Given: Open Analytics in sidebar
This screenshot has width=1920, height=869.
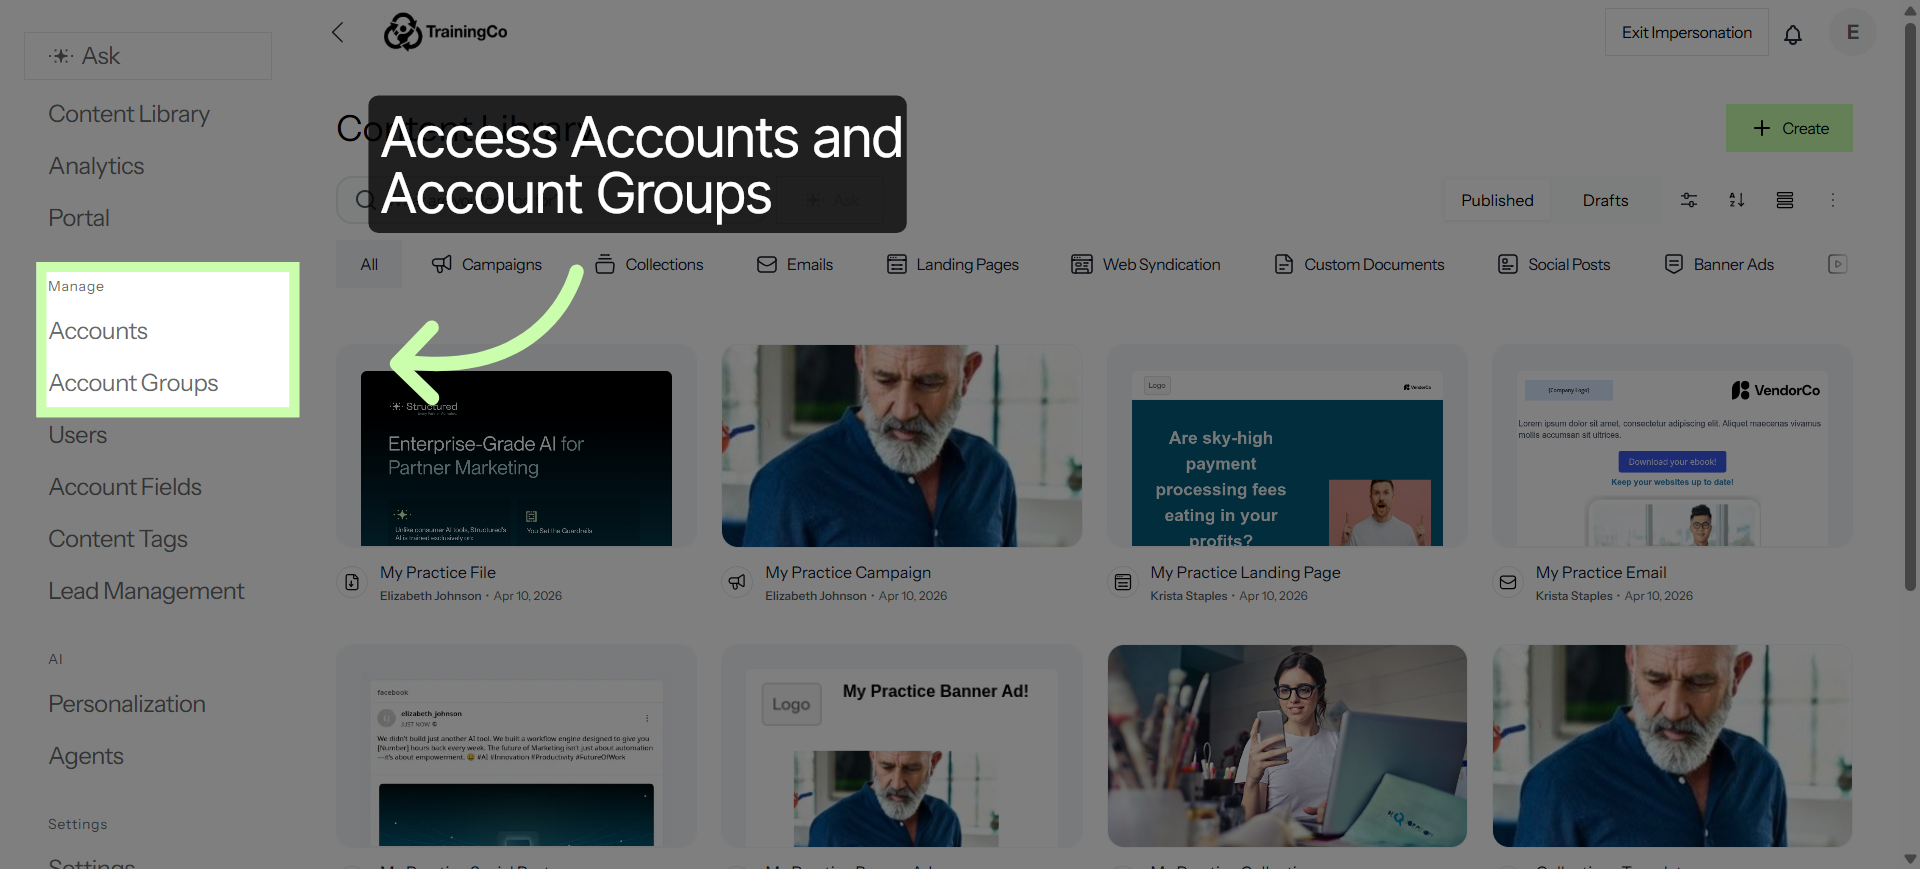Looking at the screenshot, I should coord(96,166).
